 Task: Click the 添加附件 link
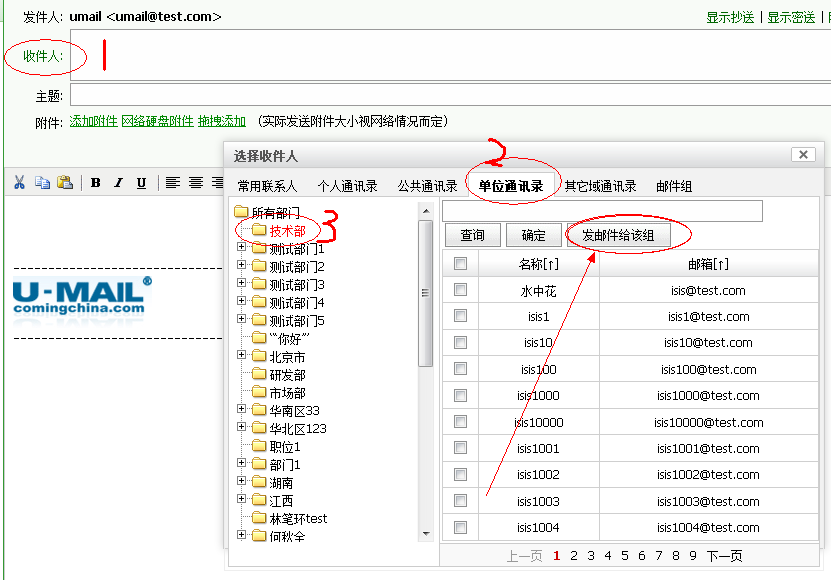[93, 121]
